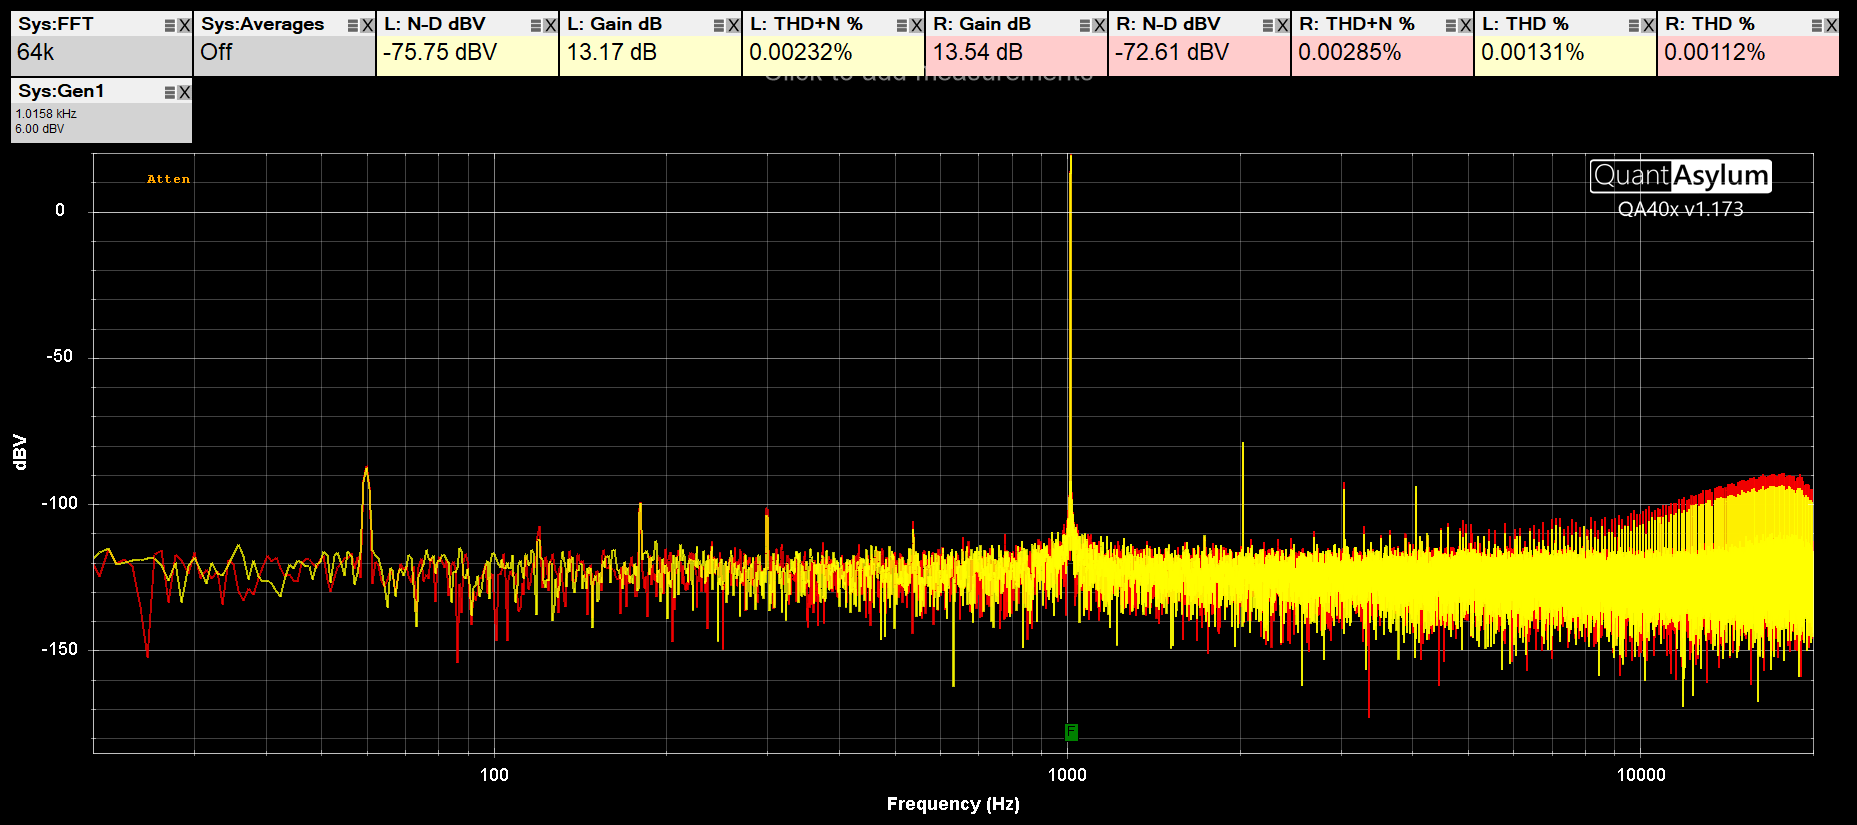Select the 13.17 dB gain reading
Screen dimensions: 1857x825
[612, 52]
